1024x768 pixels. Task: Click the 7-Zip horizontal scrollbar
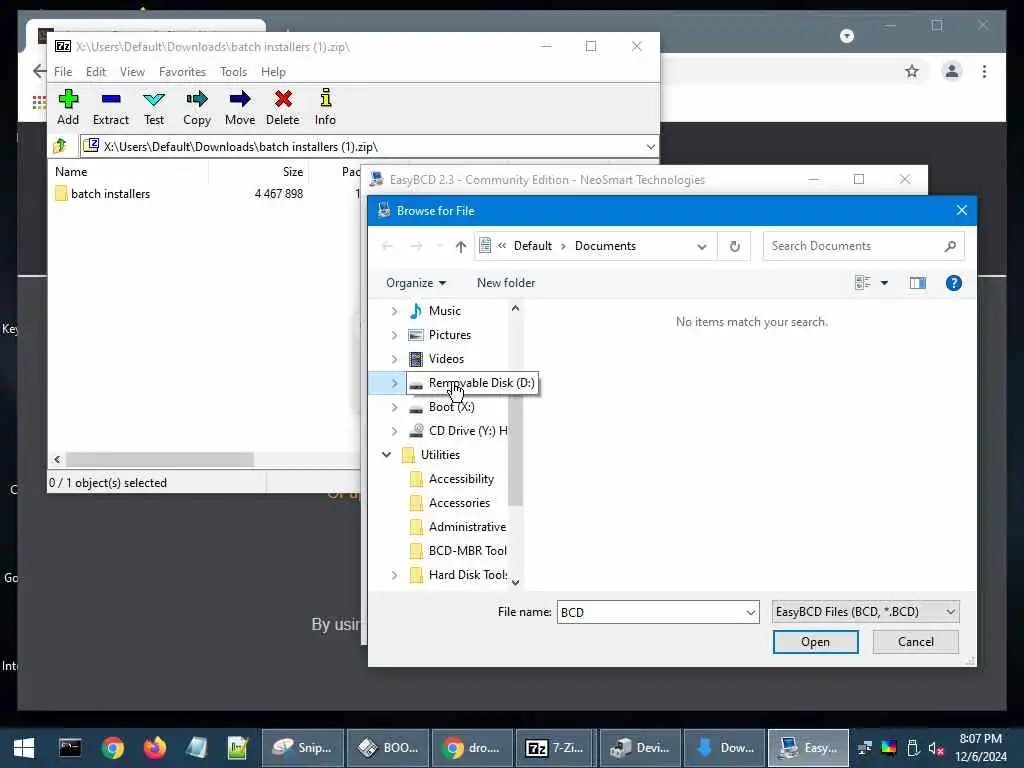[x=159, y=460]
